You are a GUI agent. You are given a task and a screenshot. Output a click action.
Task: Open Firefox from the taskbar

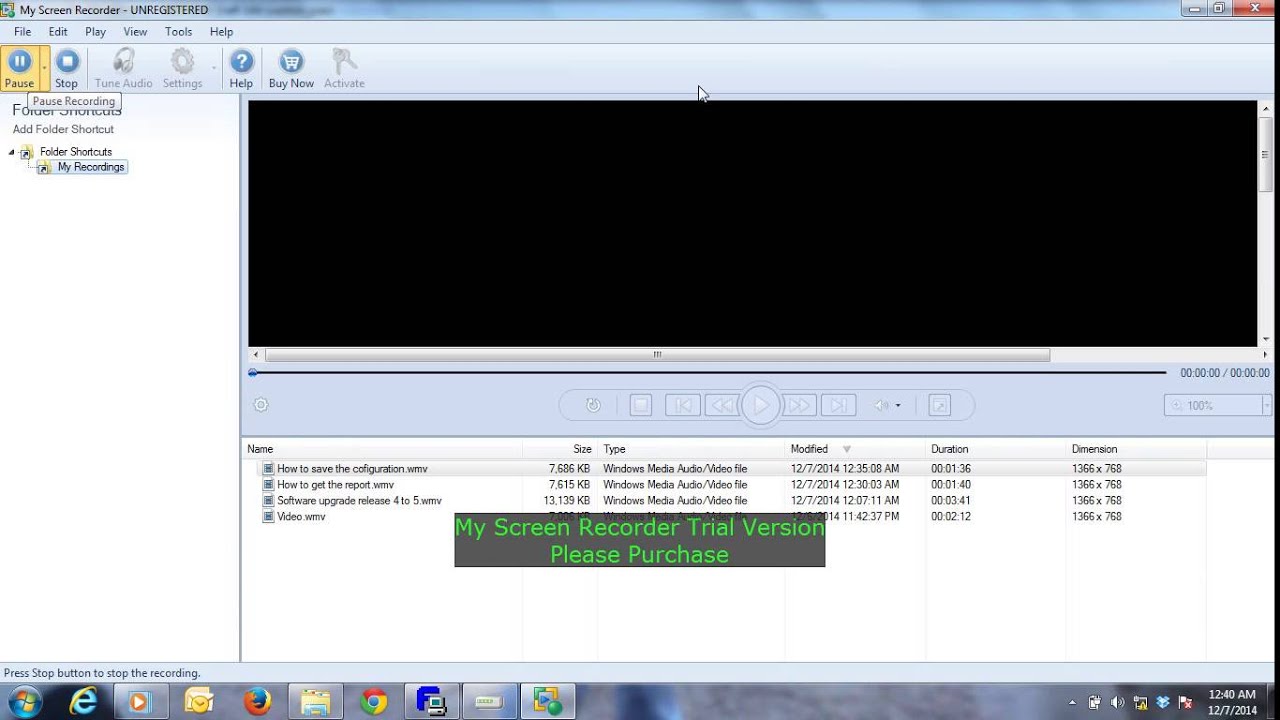tap(257, 702)
